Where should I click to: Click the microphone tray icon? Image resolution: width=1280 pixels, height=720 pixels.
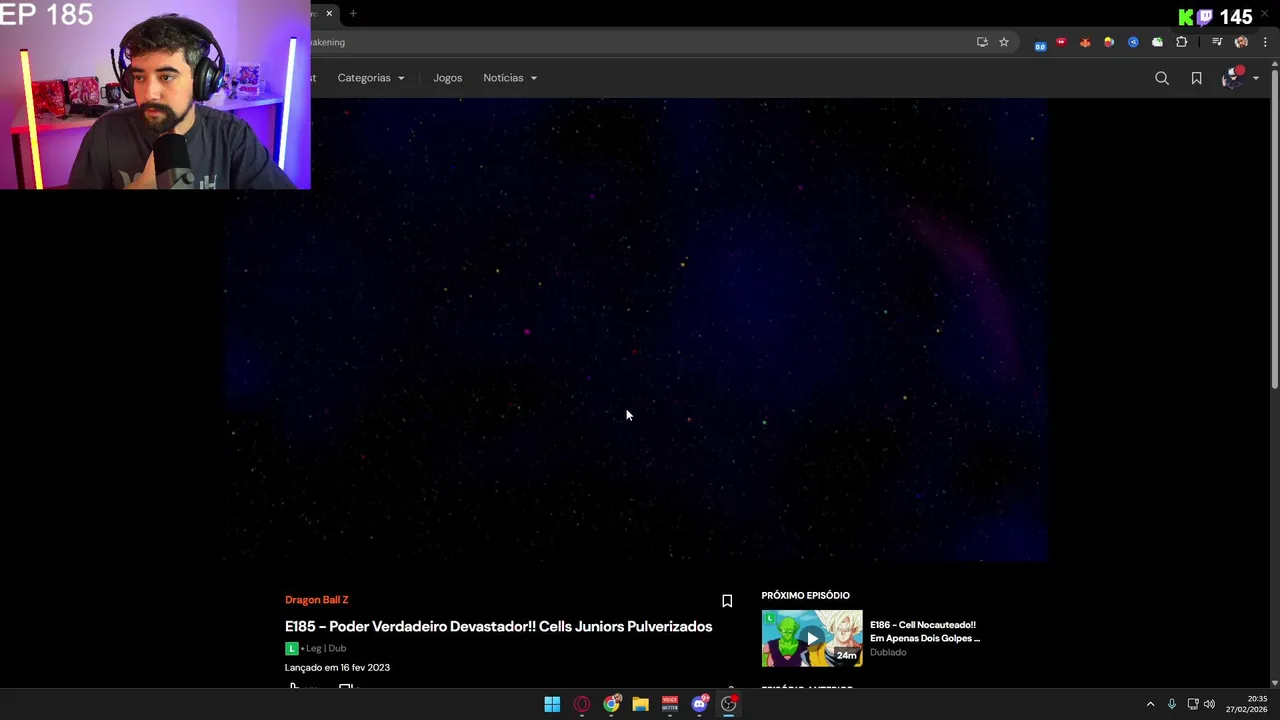coord(1172,704)
